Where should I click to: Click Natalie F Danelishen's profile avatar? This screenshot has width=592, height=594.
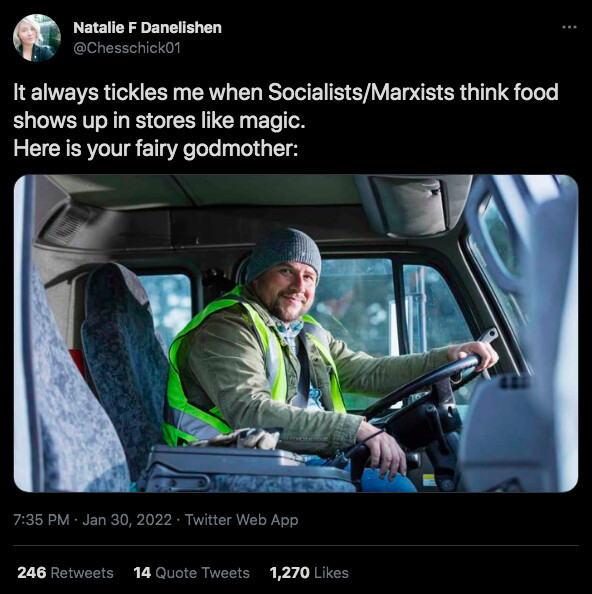[37, 38]
